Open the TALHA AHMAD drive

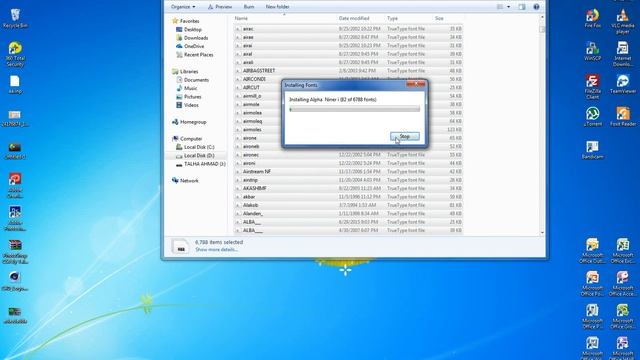pos(204,164)
